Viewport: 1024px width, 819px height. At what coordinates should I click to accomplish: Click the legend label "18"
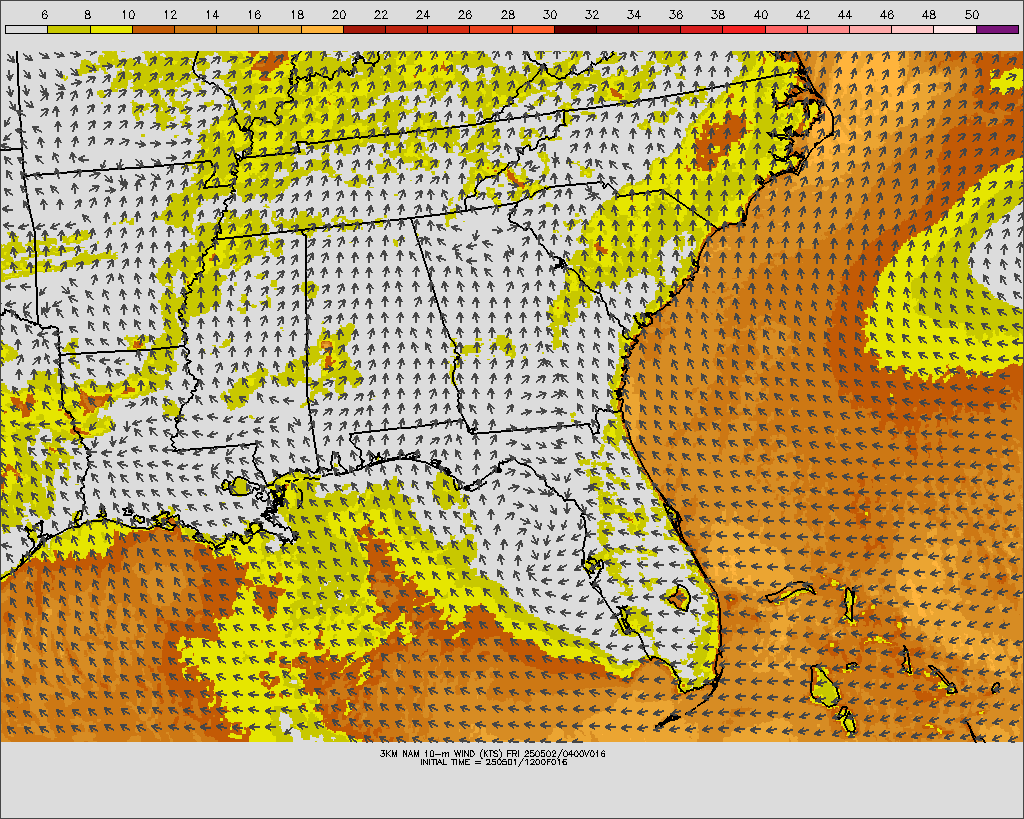(296, 14)
